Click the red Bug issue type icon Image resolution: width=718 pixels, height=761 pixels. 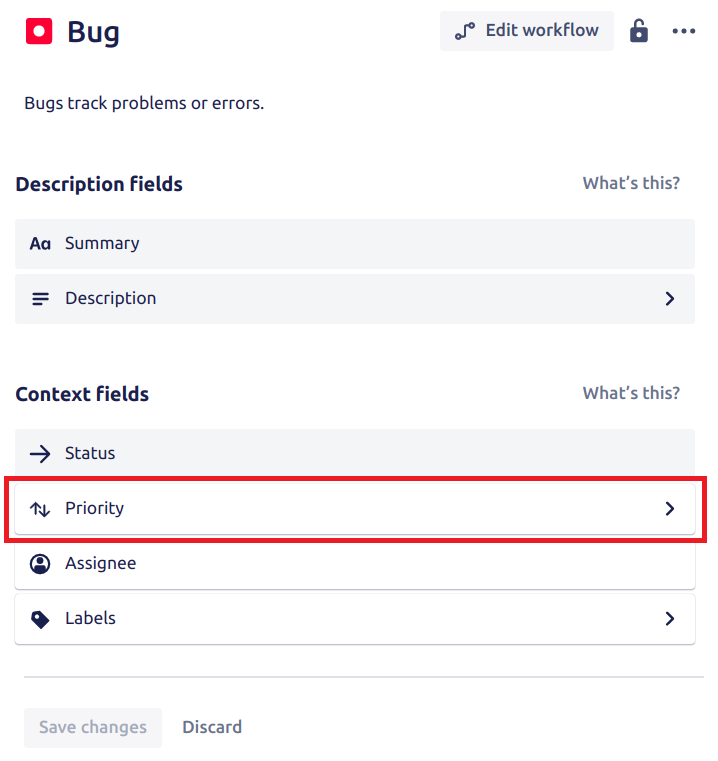pyautogui.click(x=39, y=32)
